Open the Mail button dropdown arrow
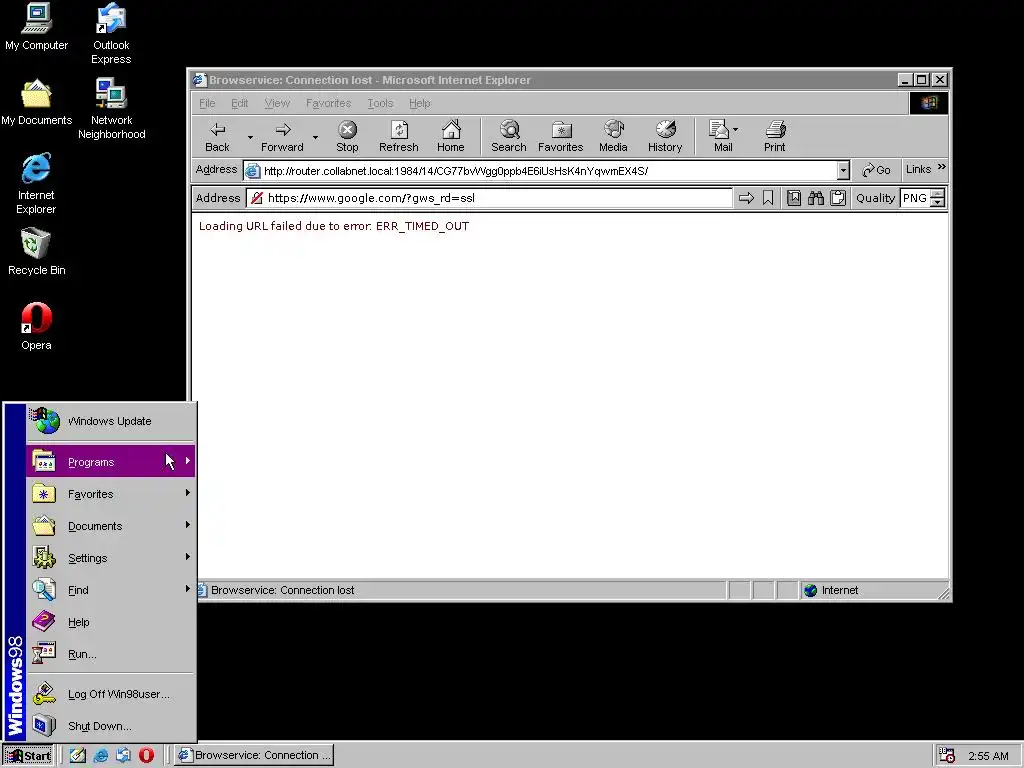This screenshot has height=768, width=1024. [x=735, y=129]
